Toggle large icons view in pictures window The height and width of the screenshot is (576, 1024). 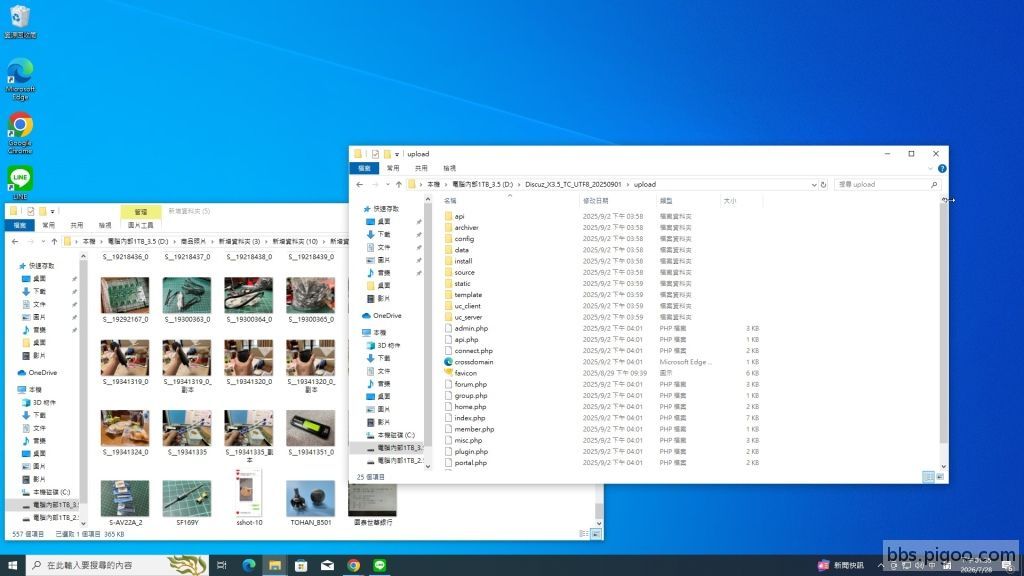[596, 534]
